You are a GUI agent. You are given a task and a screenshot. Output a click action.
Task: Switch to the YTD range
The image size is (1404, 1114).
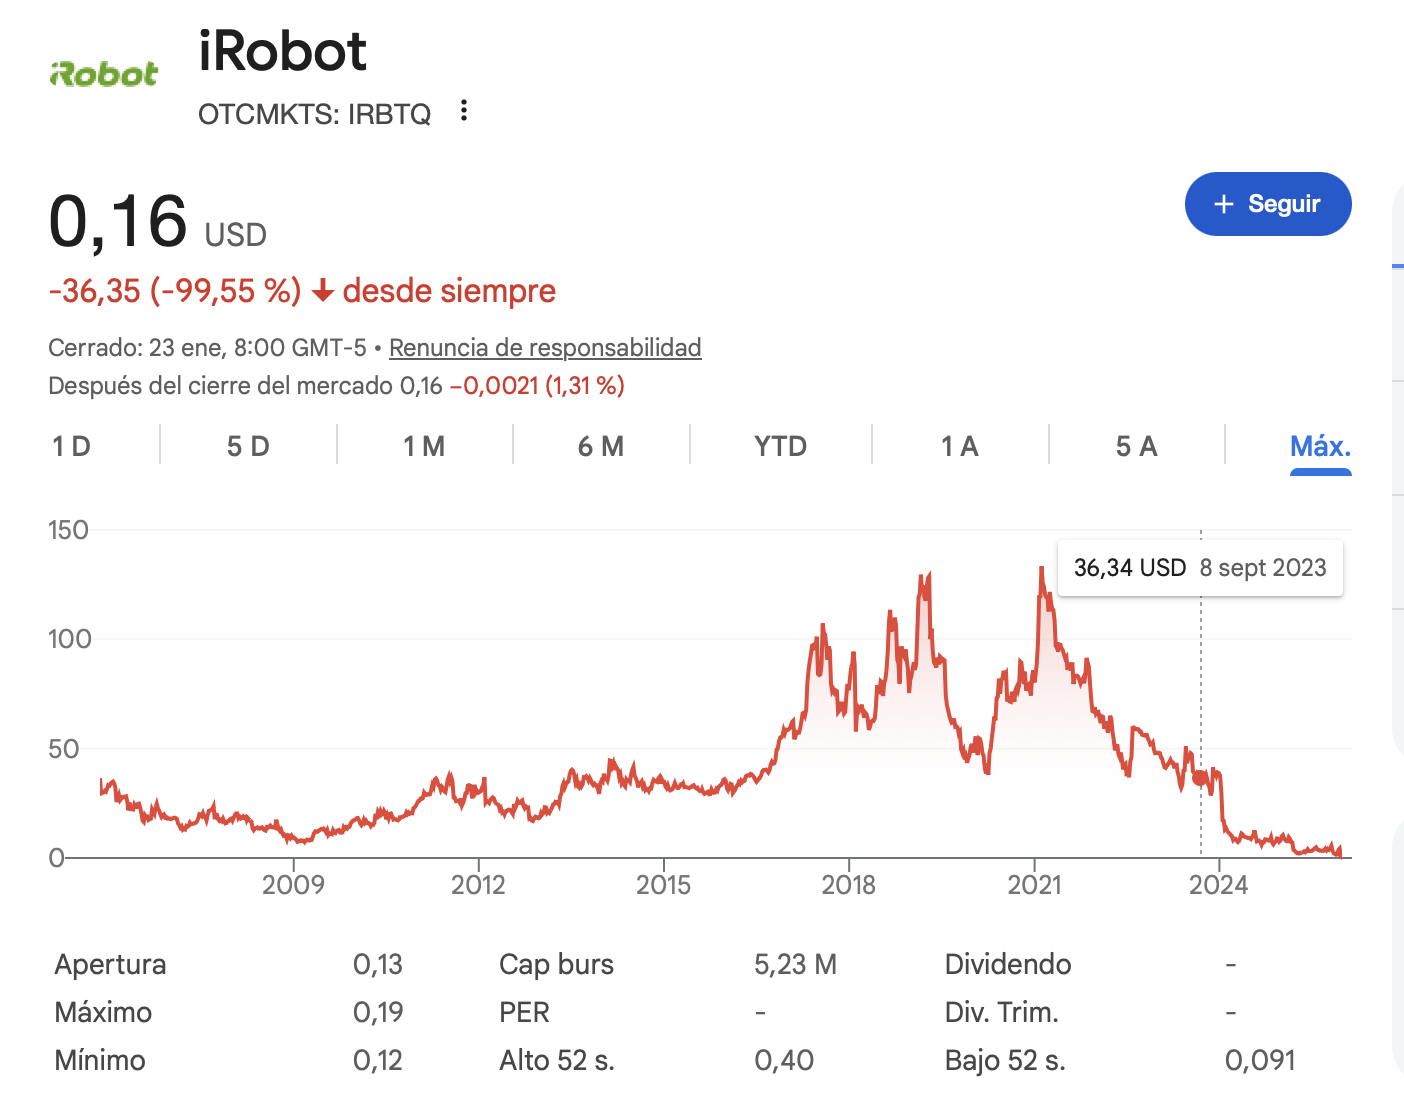[x=780, y=446]
